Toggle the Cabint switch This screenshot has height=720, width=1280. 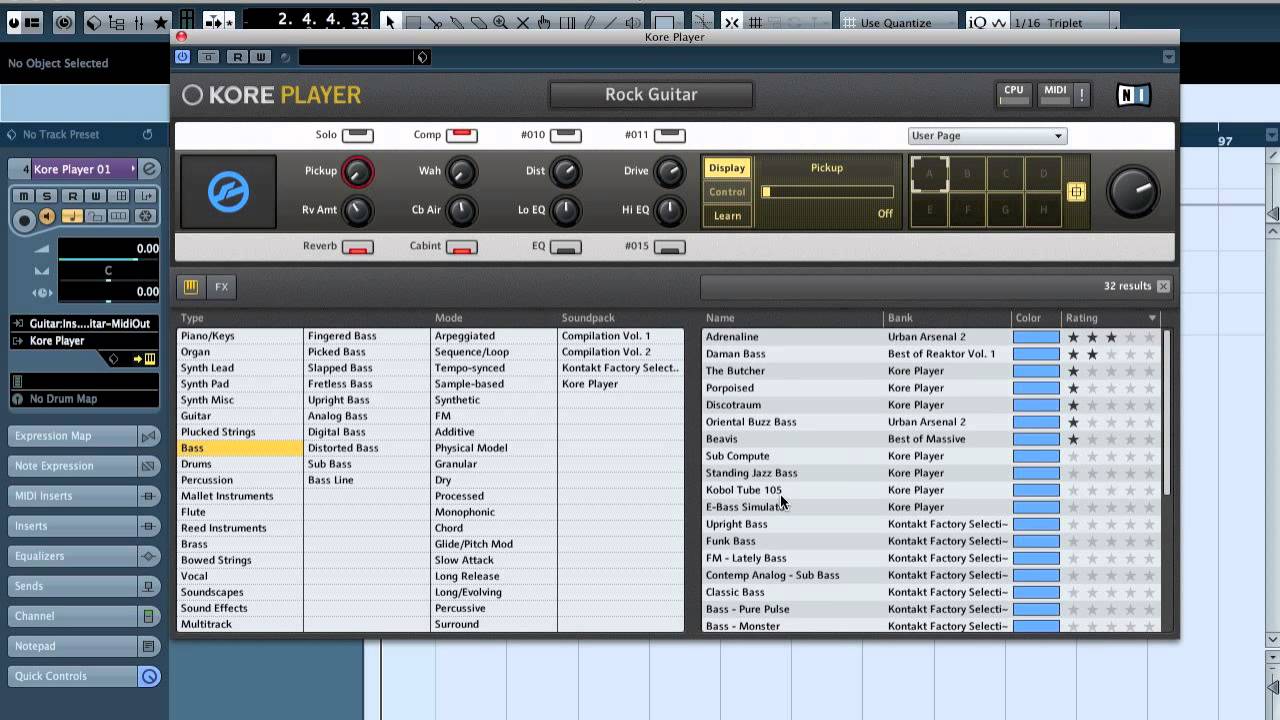461,247
